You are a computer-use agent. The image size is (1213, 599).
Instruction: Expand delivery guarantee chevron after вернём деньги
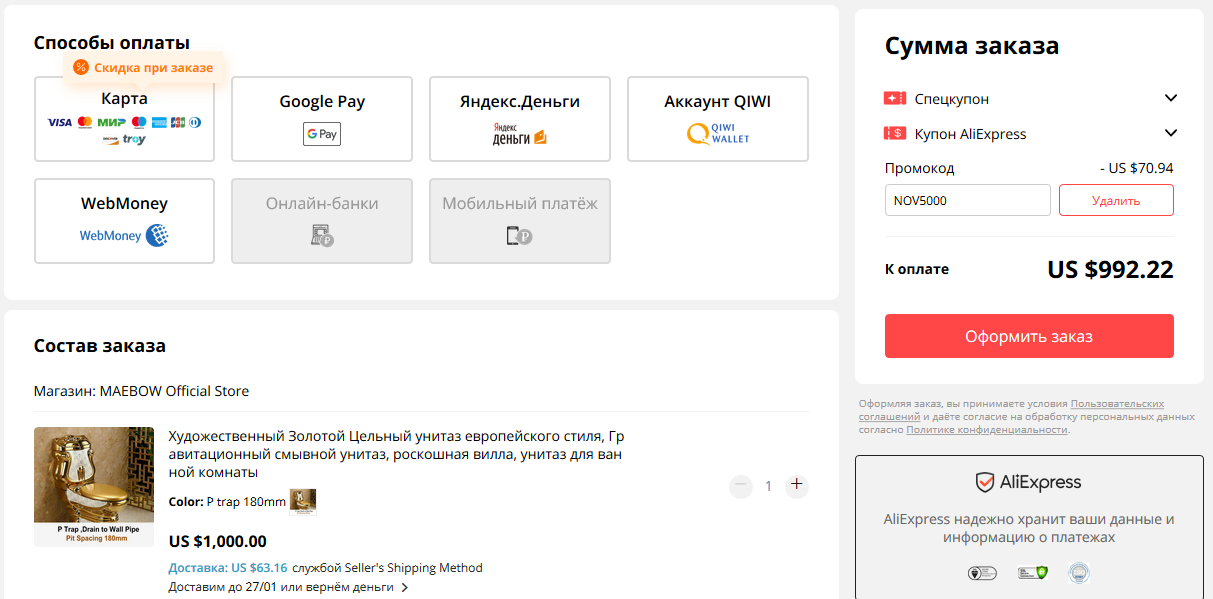pyautogui.click(x=405, y=587)
